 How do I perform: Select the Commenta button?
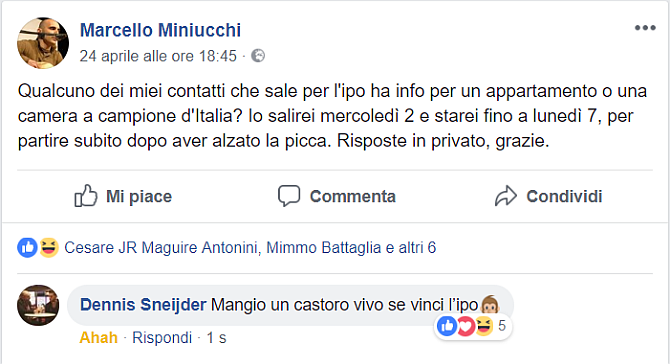337,196
